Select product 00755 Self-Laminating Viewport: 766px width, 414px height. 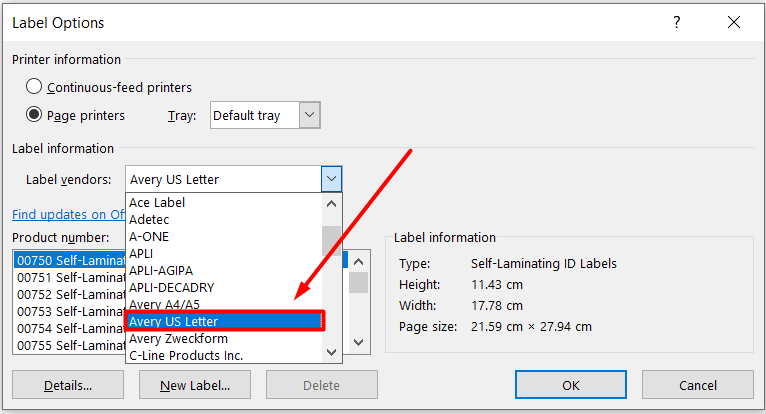pyautogui.click(x=70, y=345)
